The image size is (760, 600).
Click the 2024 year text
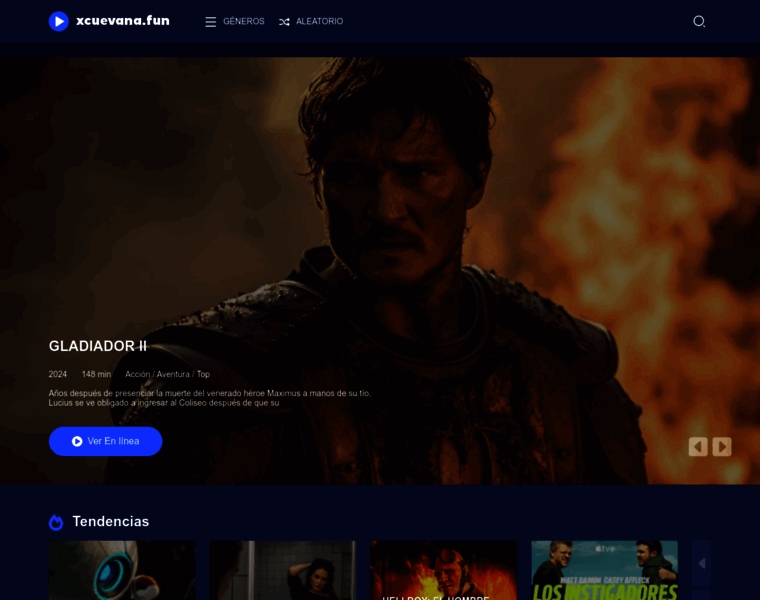(x=58, y=374)
